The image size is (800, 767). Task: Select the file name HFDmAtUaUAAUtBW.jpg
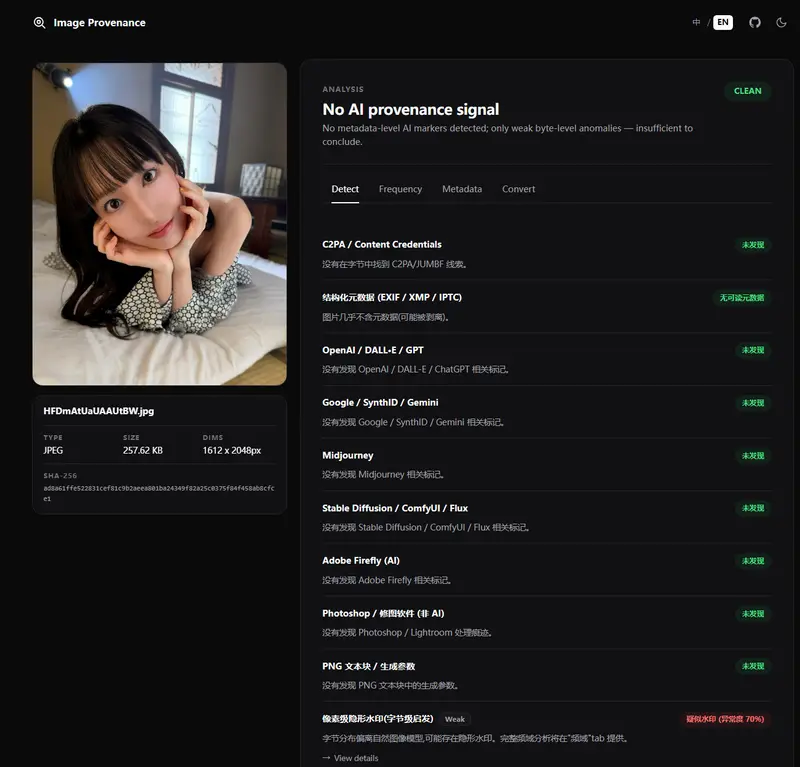[98, 411]
